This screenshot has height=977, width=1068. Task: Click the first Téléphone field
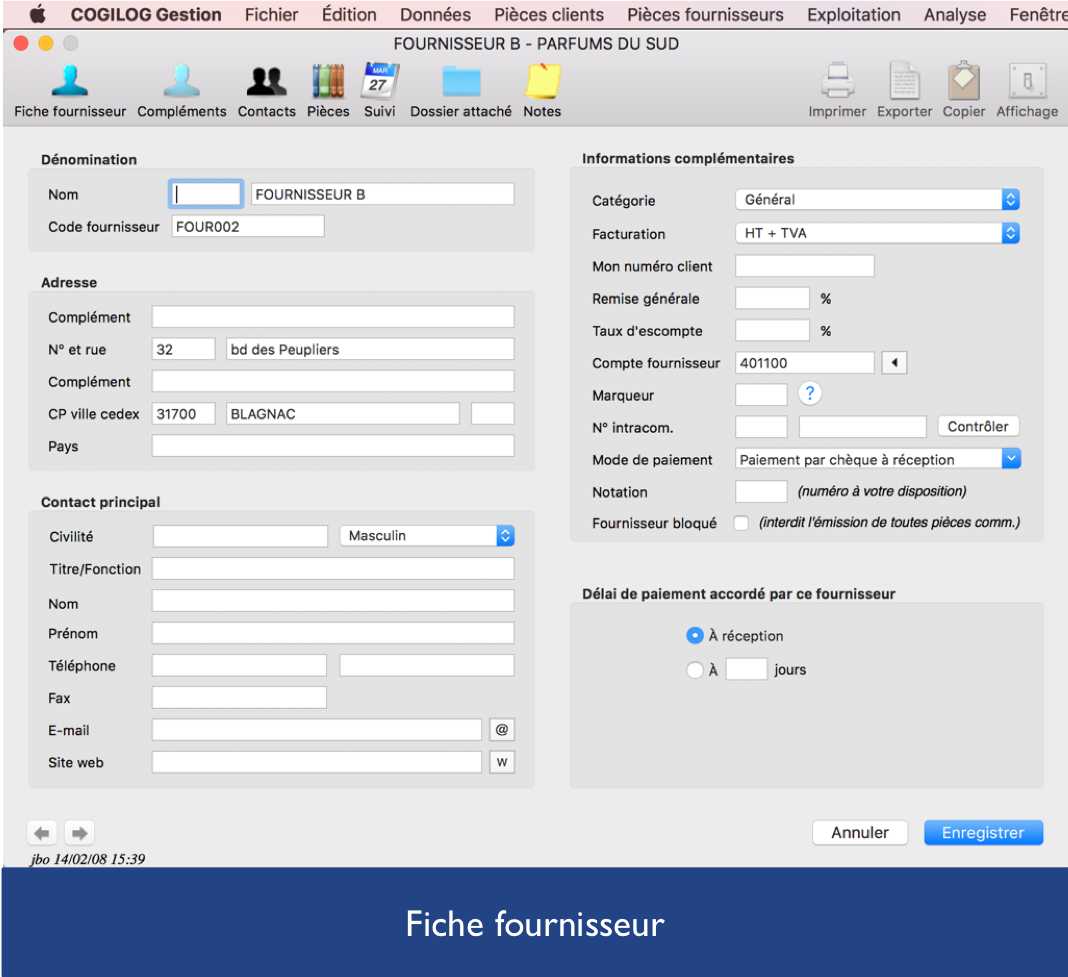[x=239, y=665]
